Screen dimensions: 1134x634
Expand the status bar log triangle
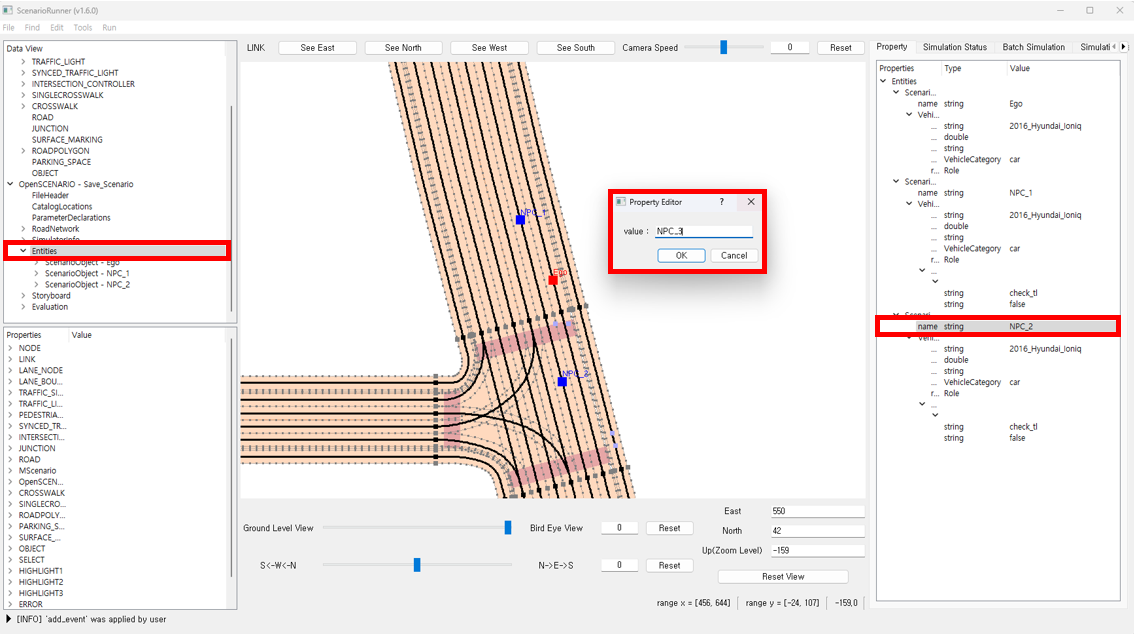click(9, 620)
